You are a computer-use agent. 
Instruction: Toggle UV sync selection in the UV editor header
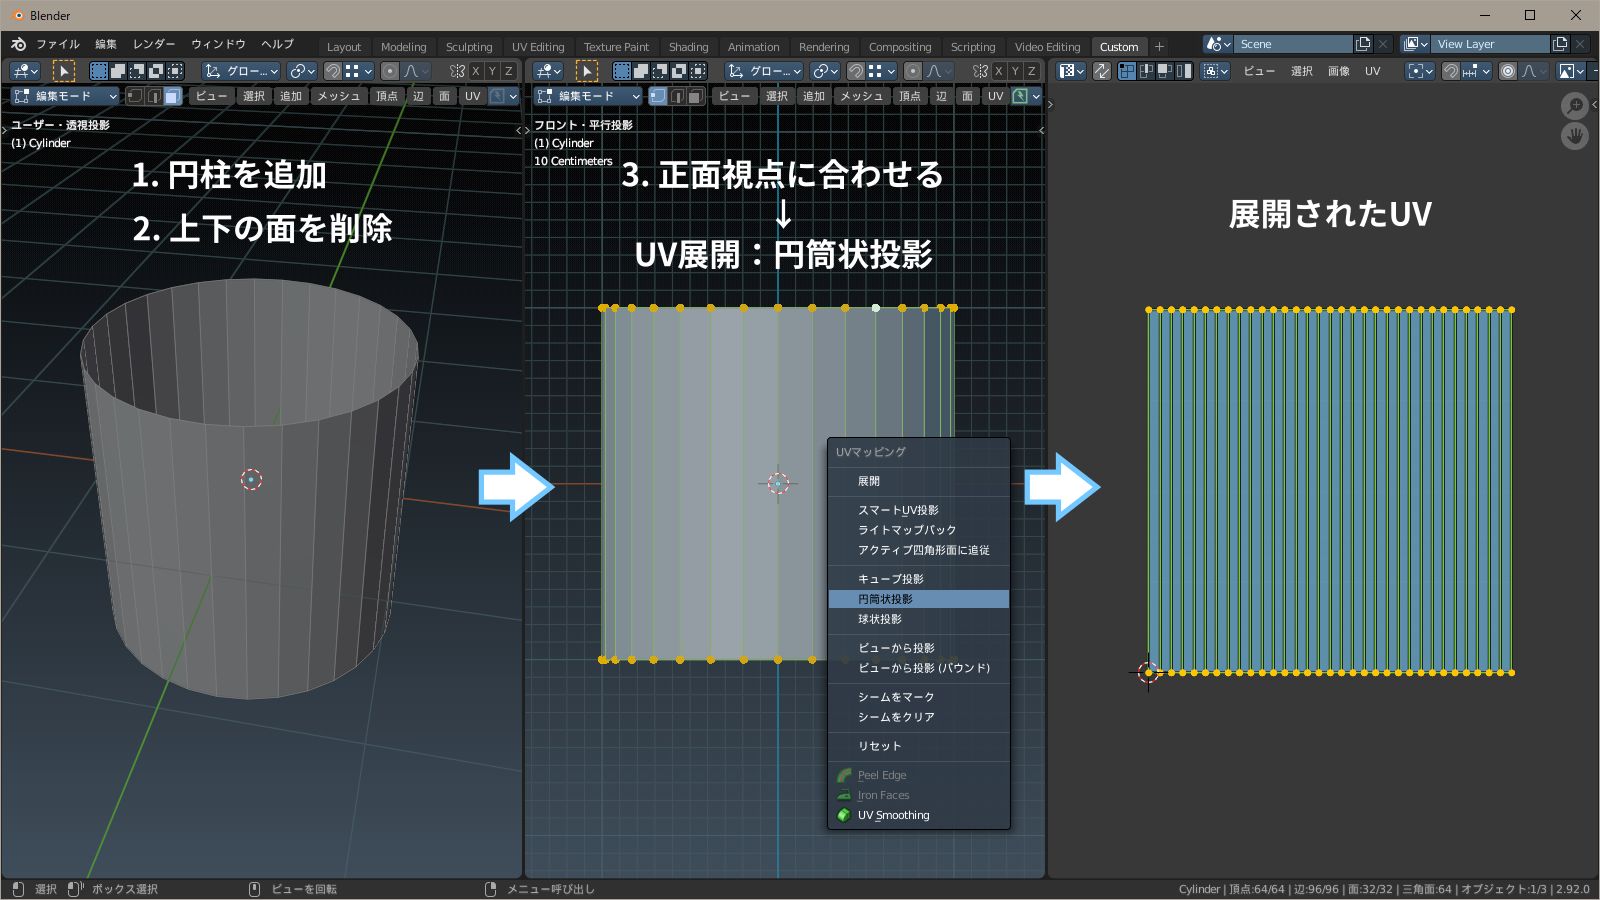click(1101, 71)
